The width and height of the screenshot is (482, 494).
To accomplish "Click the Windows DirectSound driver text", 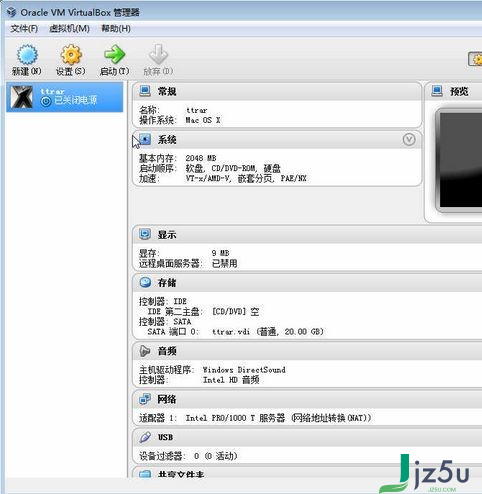I will pos(244,370).
